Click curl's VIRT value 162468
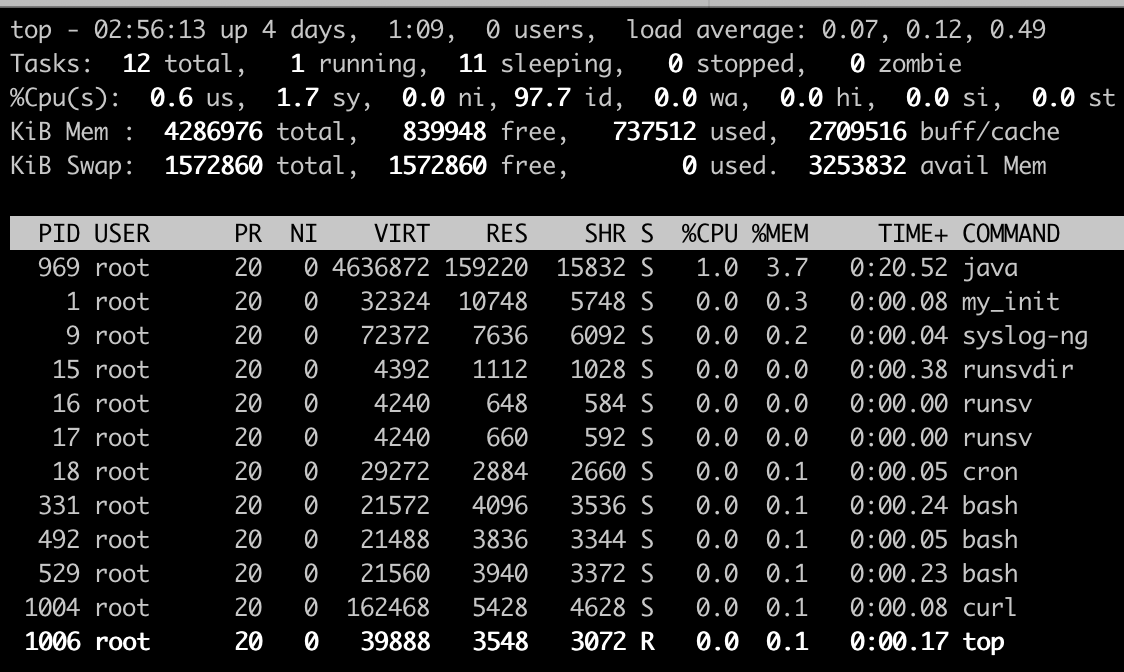1124x672 pixels. point(388,608)
